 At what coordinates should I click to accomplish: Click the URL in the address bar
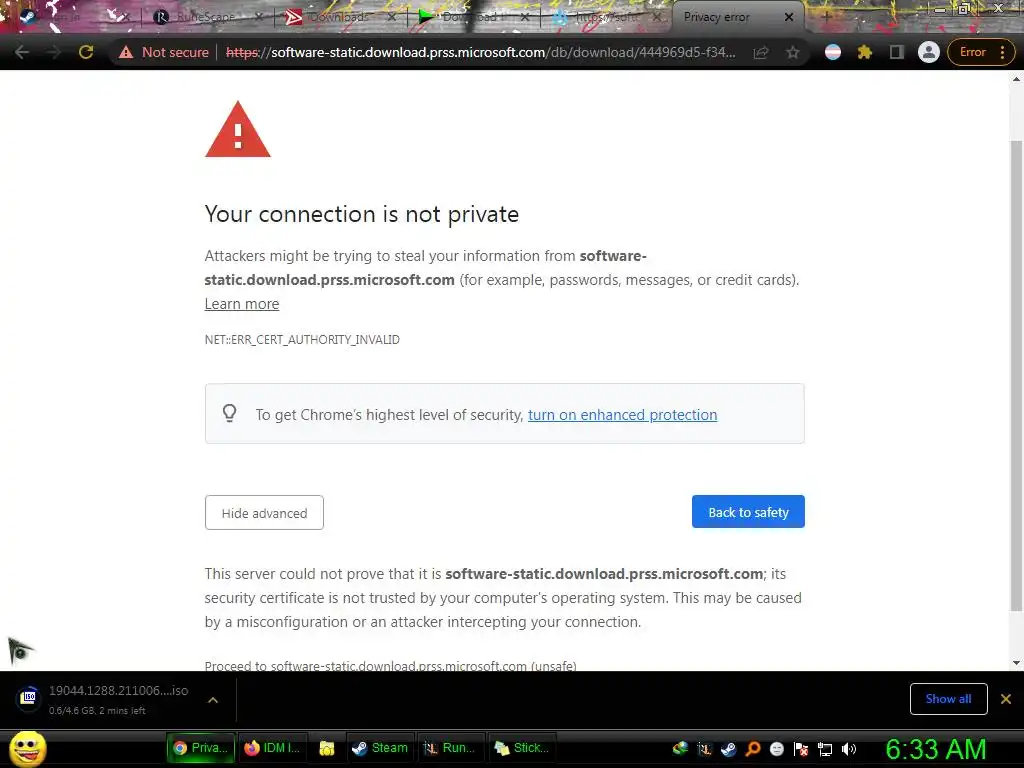(x=480, y=52)
